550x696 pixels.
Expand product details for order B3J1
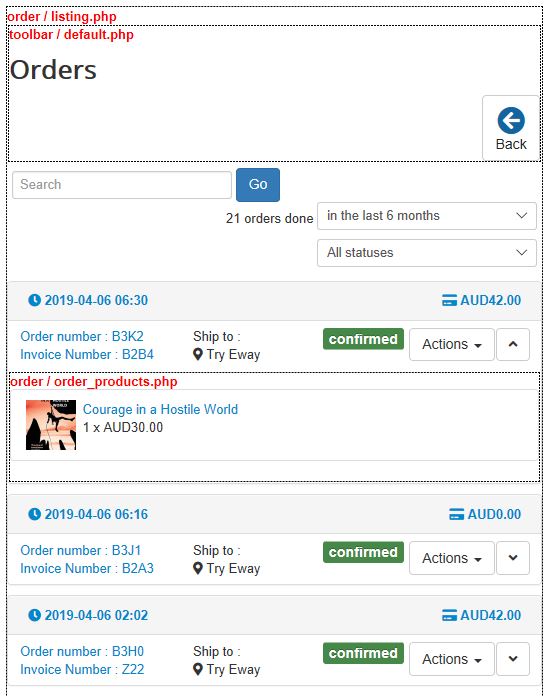[x=513, y=558]
